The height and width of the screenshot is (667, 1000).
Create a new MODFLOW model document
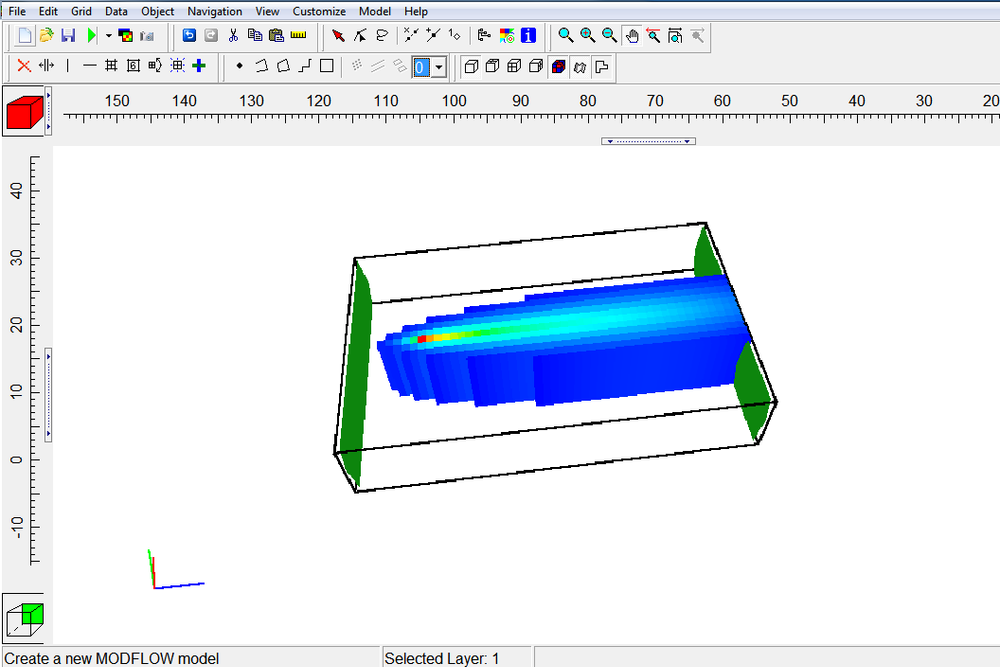[x=22, y=35]
